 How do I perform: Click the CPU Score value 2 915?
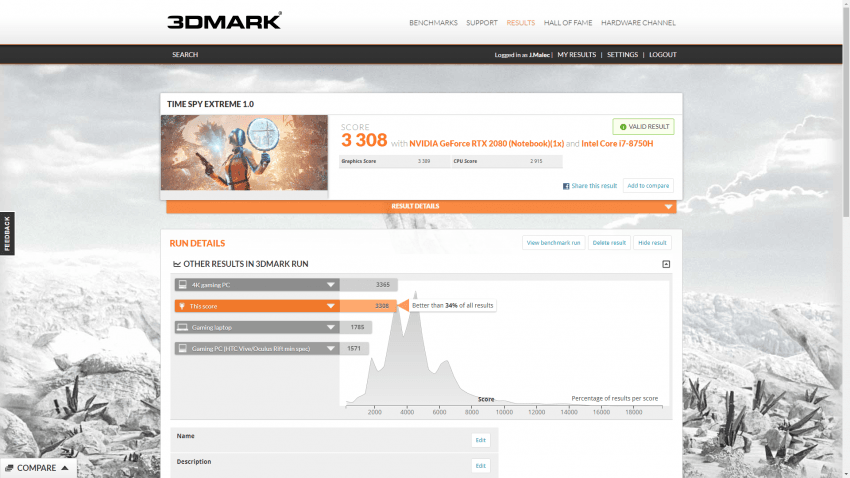click(536, 161)
